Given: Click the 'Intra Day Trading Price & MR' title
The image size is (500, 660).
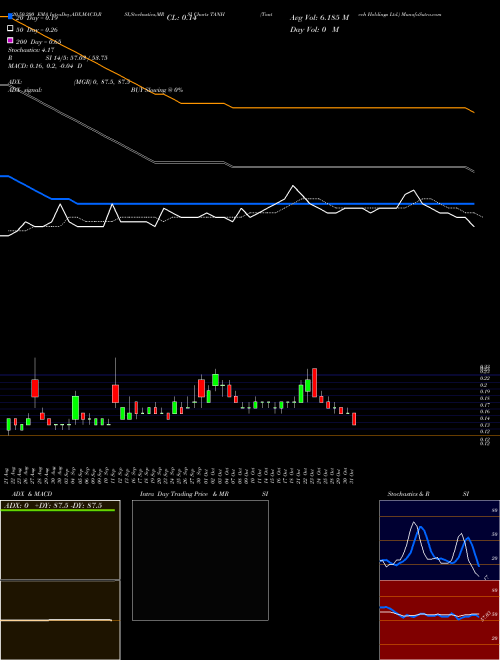Looking at the screenshot, I should tap(184, 494).
